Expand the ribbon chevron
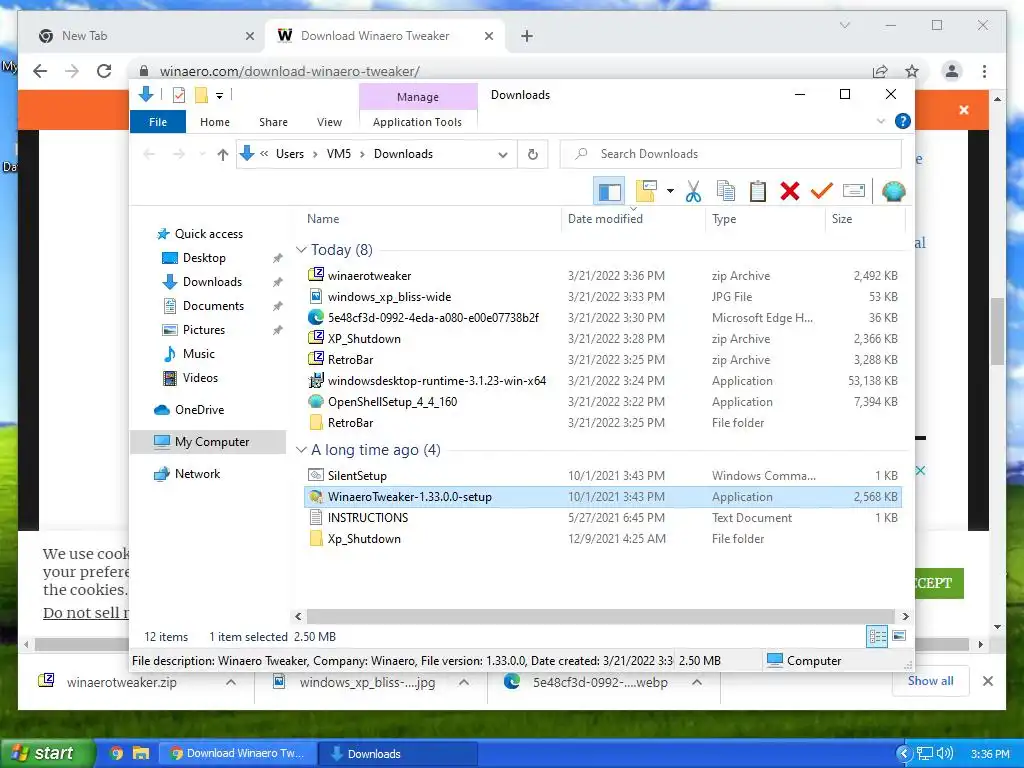 point(880,121)
